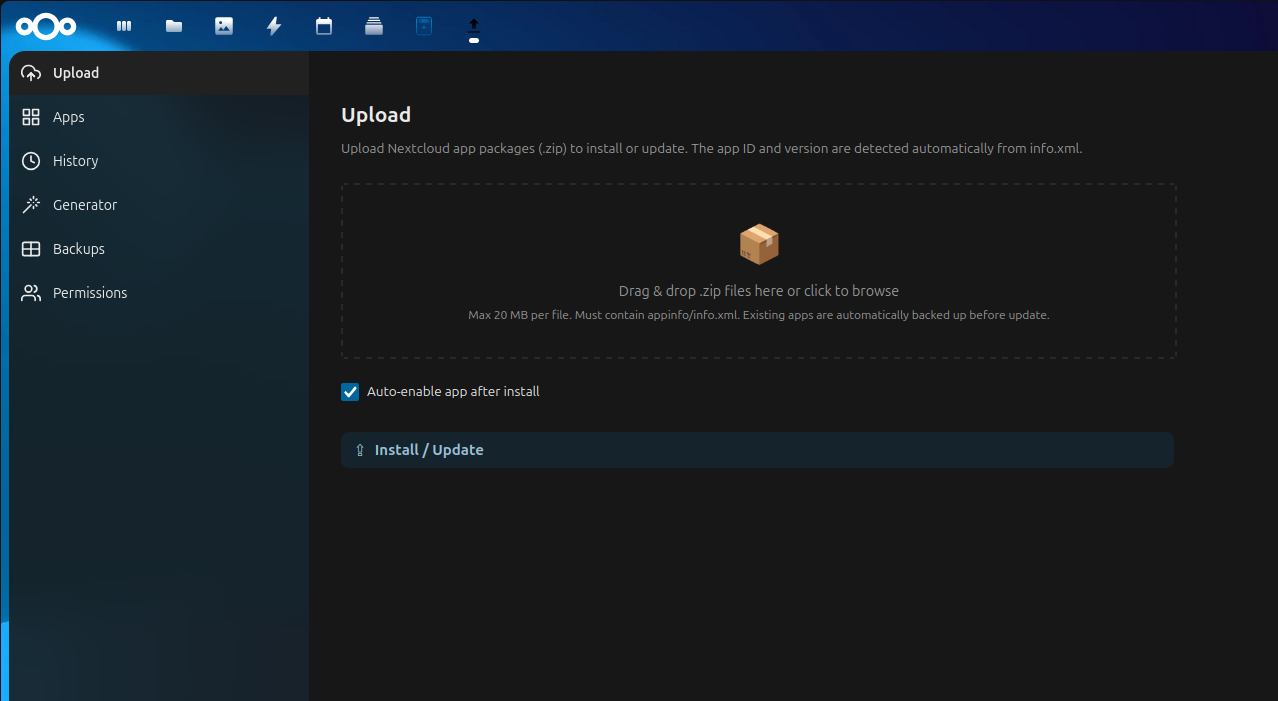1278x701 pixels.
Task: Click the upload arrow icon in the top bar
Action: point(473,25)
